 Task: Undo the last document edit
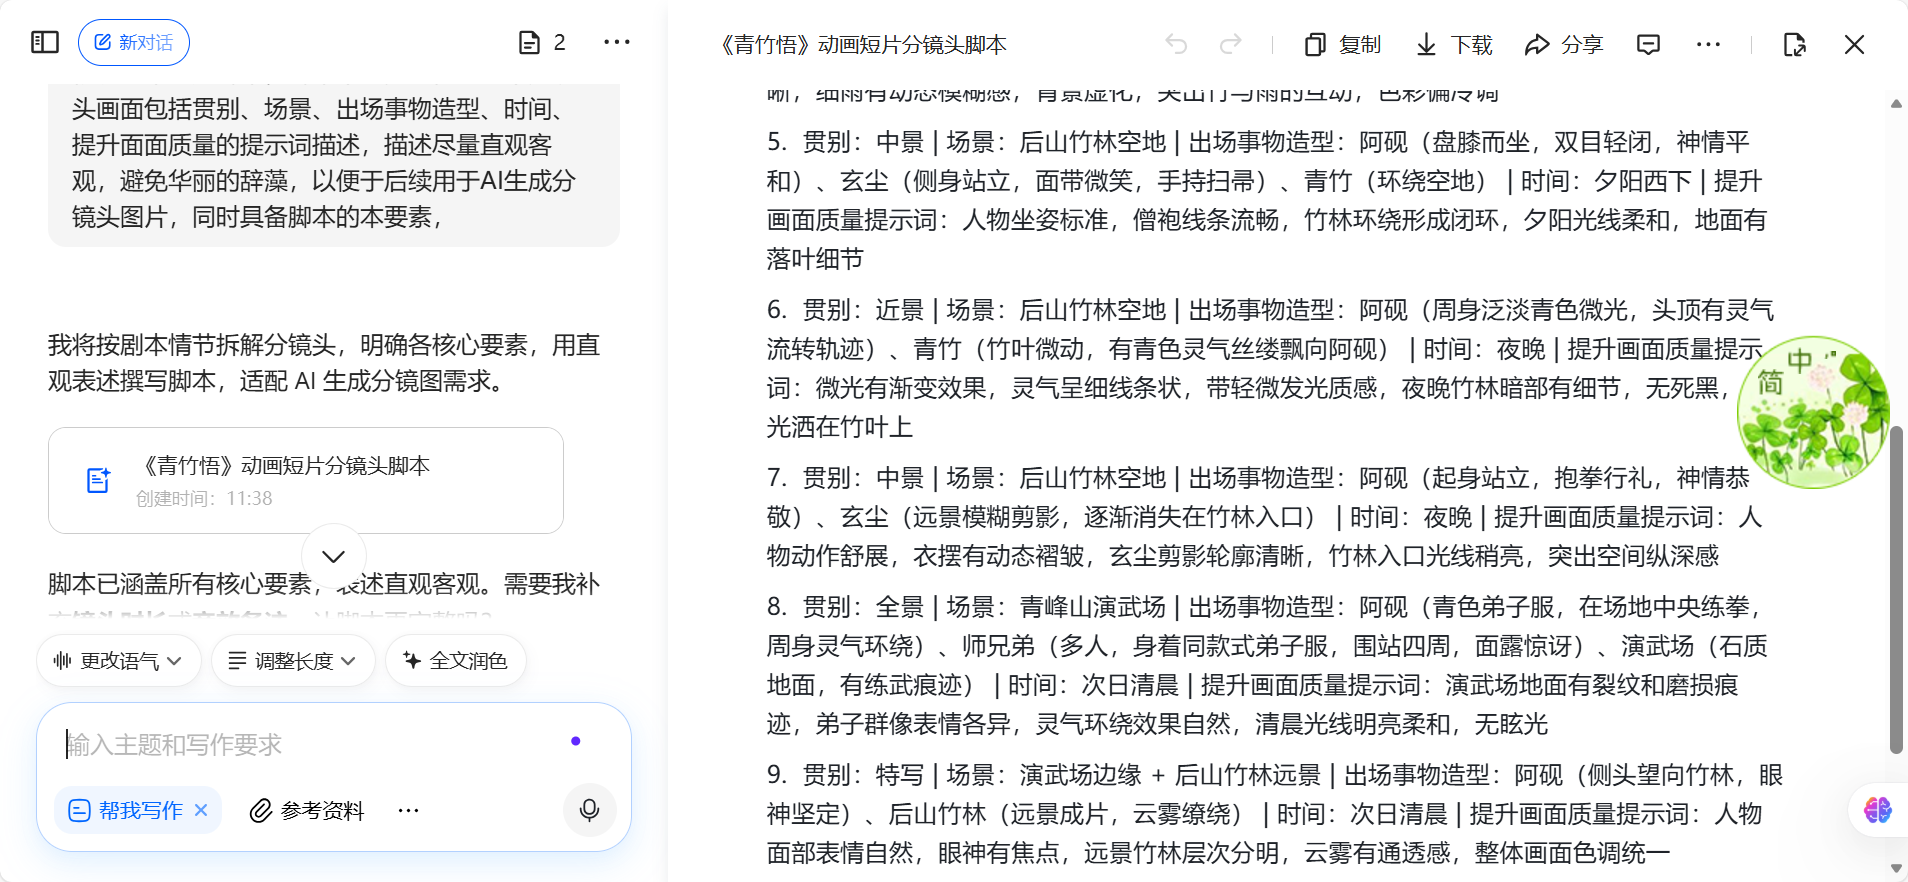(1176, 44)
